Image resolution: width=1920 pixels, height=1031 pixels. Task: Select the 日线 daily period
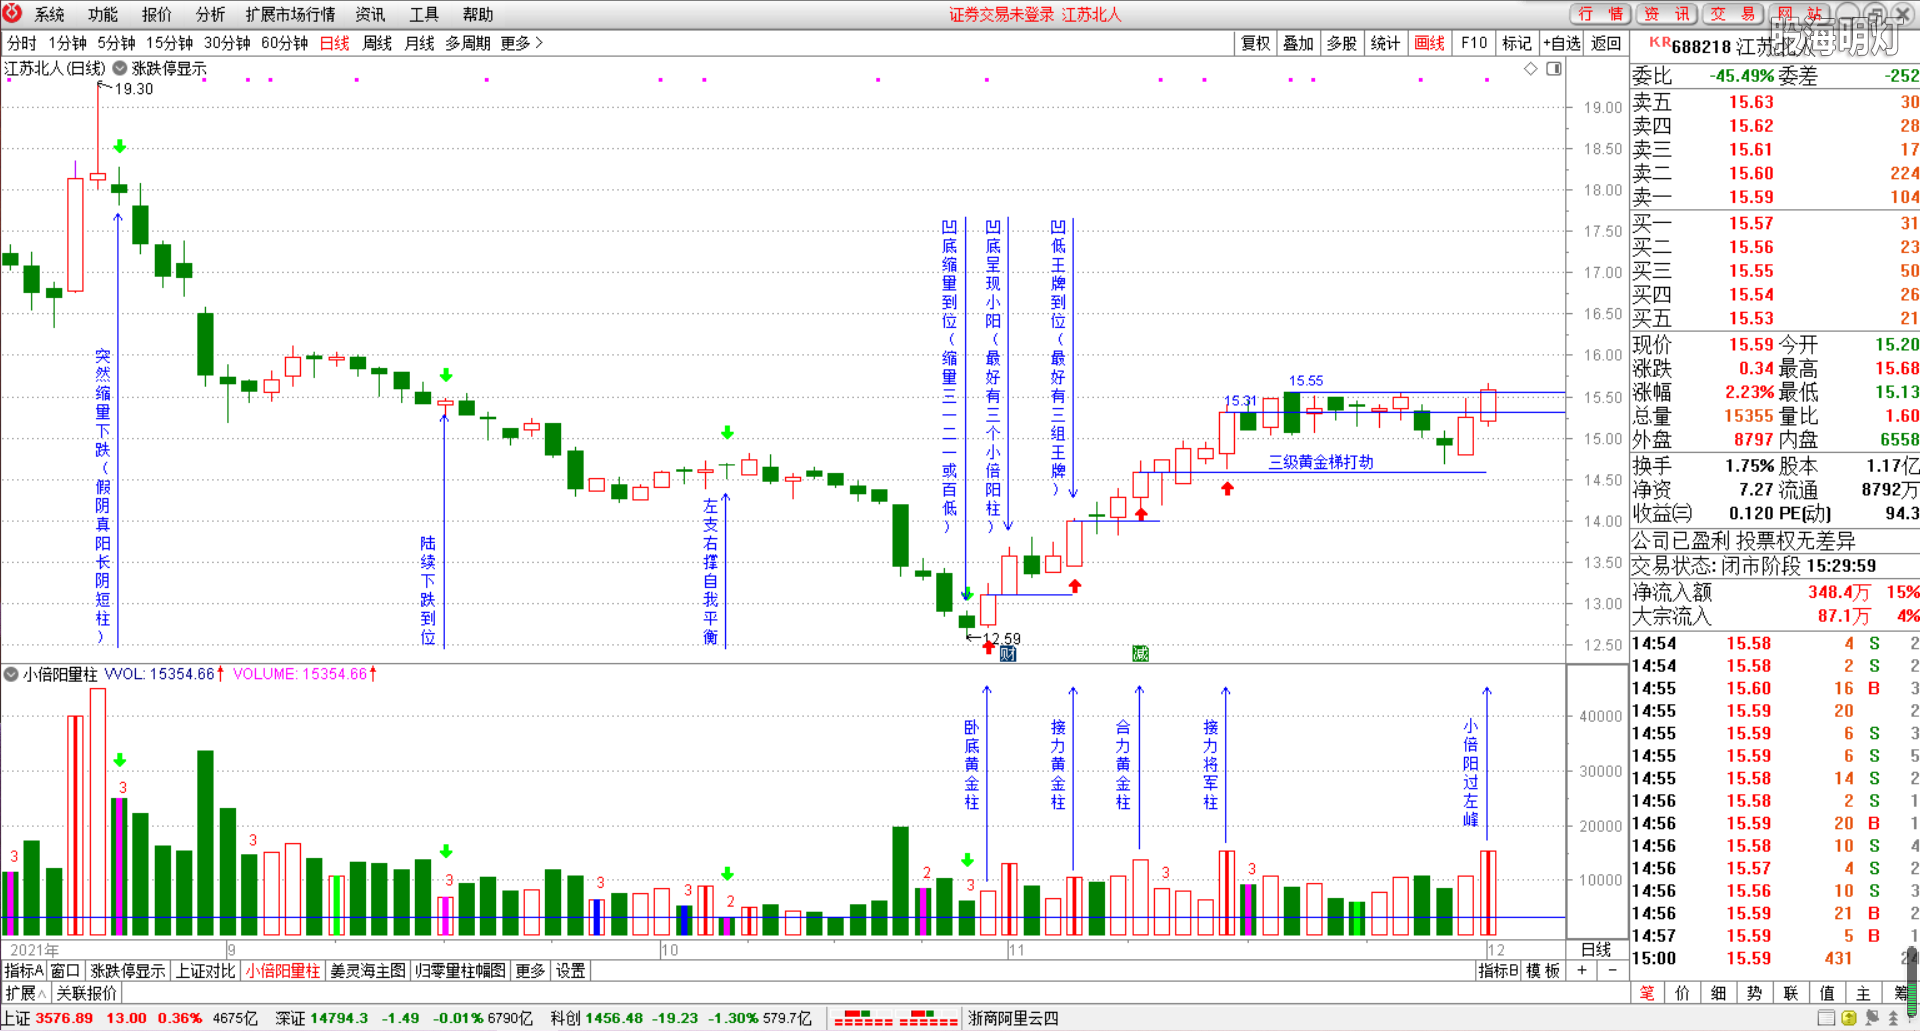[x=335, y=43]
